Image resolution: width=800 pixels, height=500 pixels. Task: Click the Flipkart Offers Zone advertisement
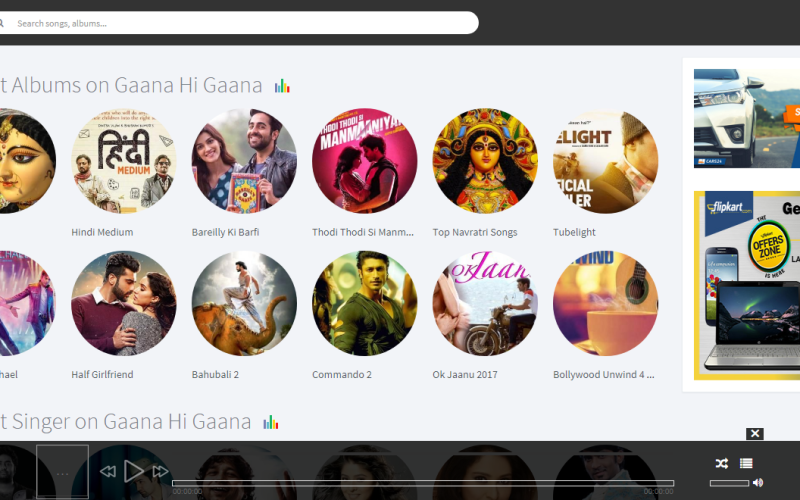tap(746, 285)
